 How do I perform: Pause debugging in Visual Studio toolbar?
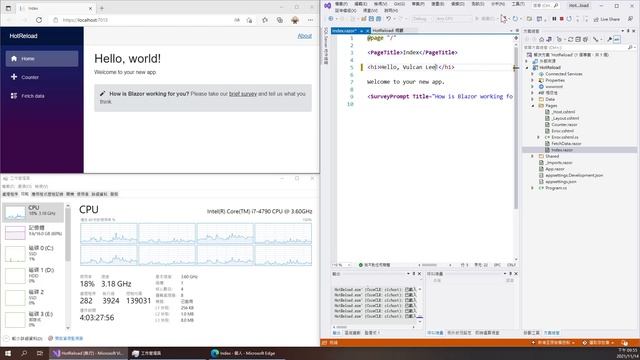pyautogui.click(x=554, y=19)
